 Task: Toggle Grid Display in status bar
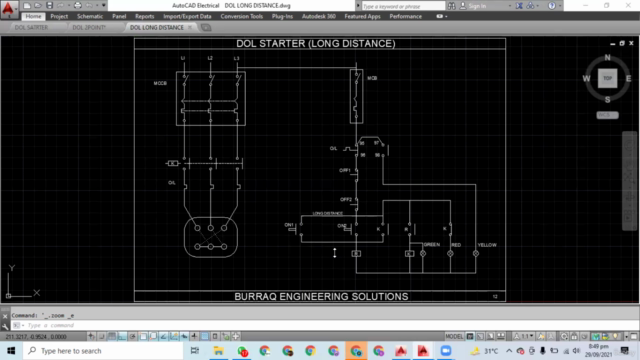[111, 336]
